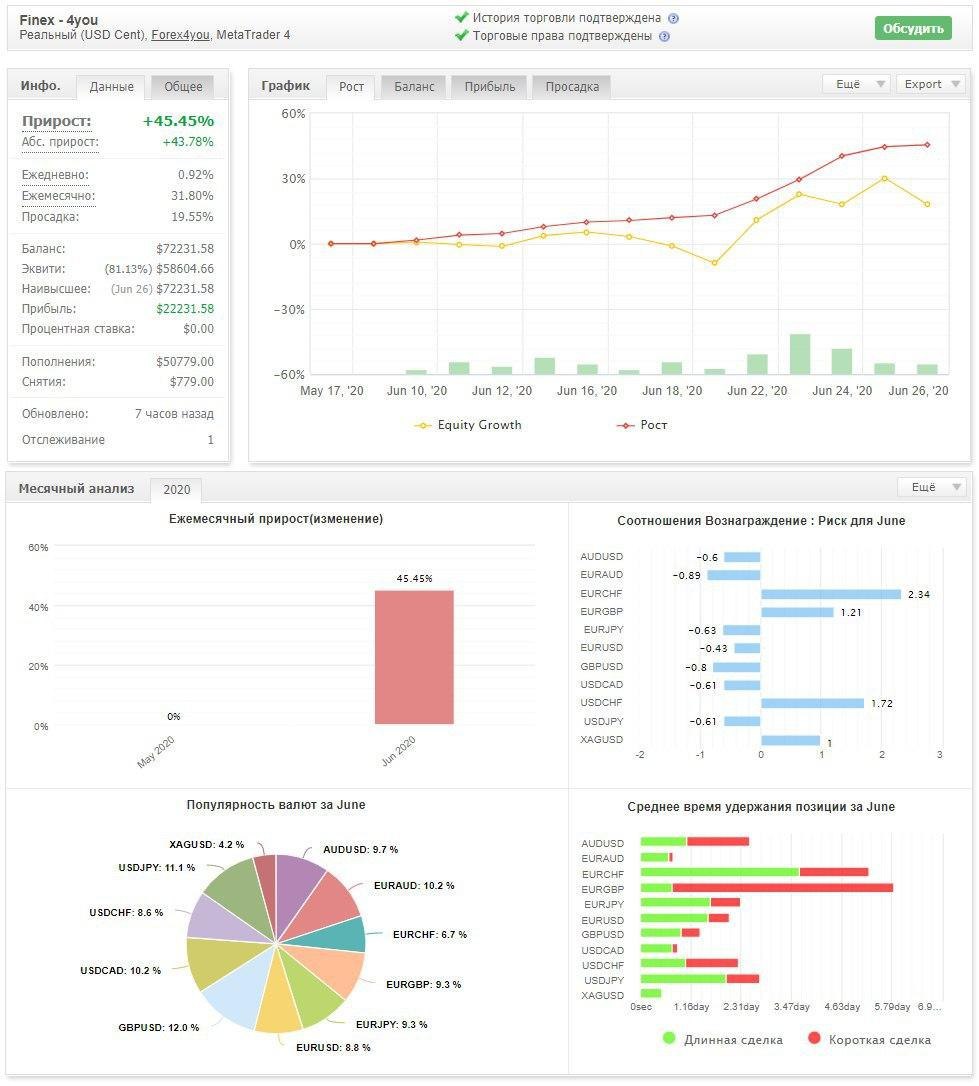Toggle Короткая сделка red legend item
The image size is (979, 1086).
click(x=814, y=1038)
